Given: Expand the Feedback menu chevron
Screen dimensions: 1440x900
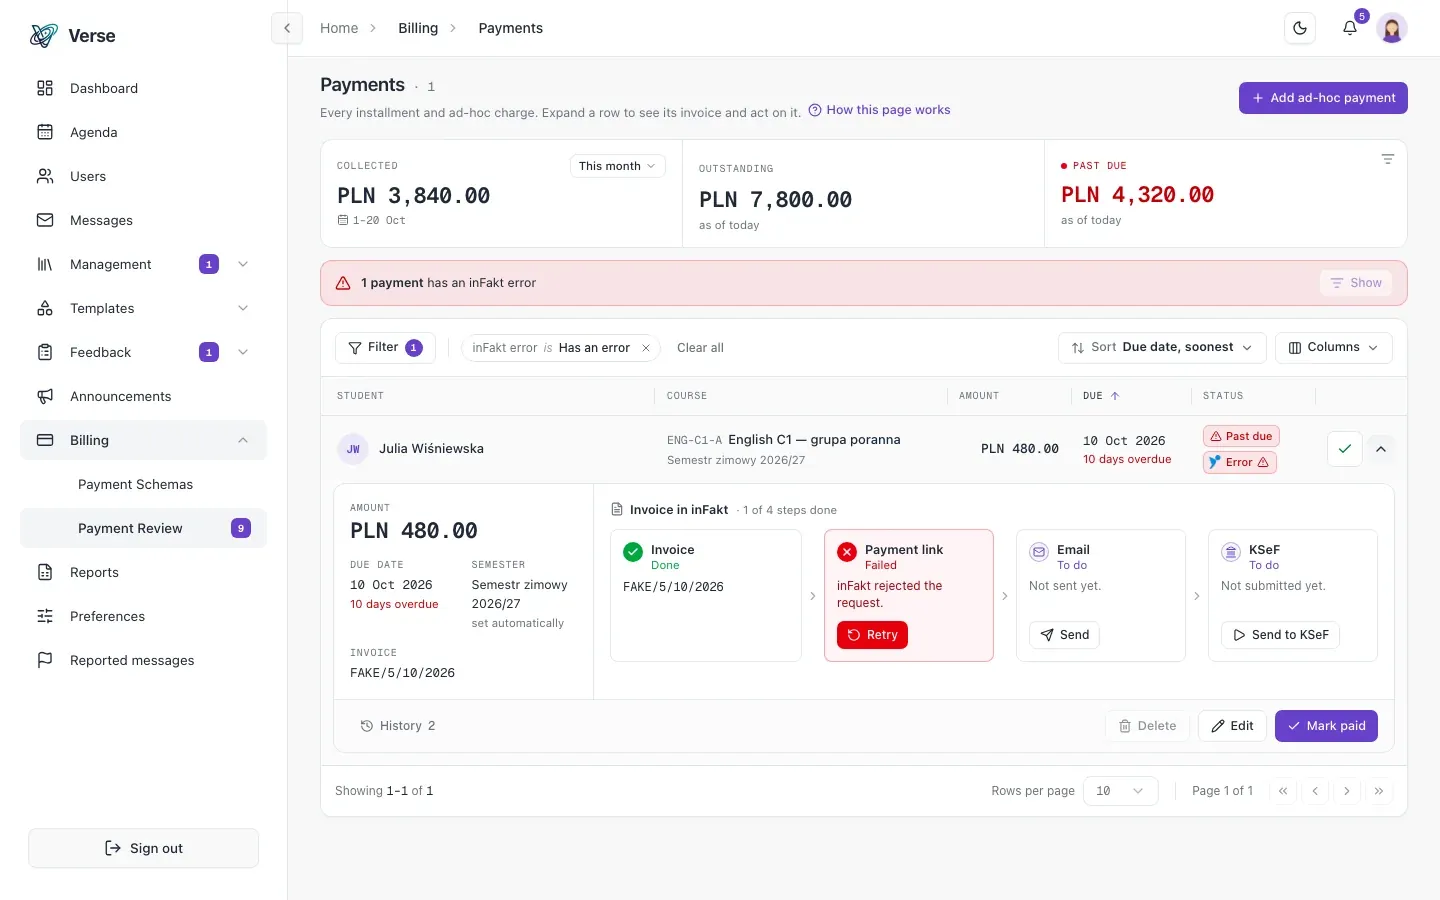Looking at the screenshot, I should 243,352.
